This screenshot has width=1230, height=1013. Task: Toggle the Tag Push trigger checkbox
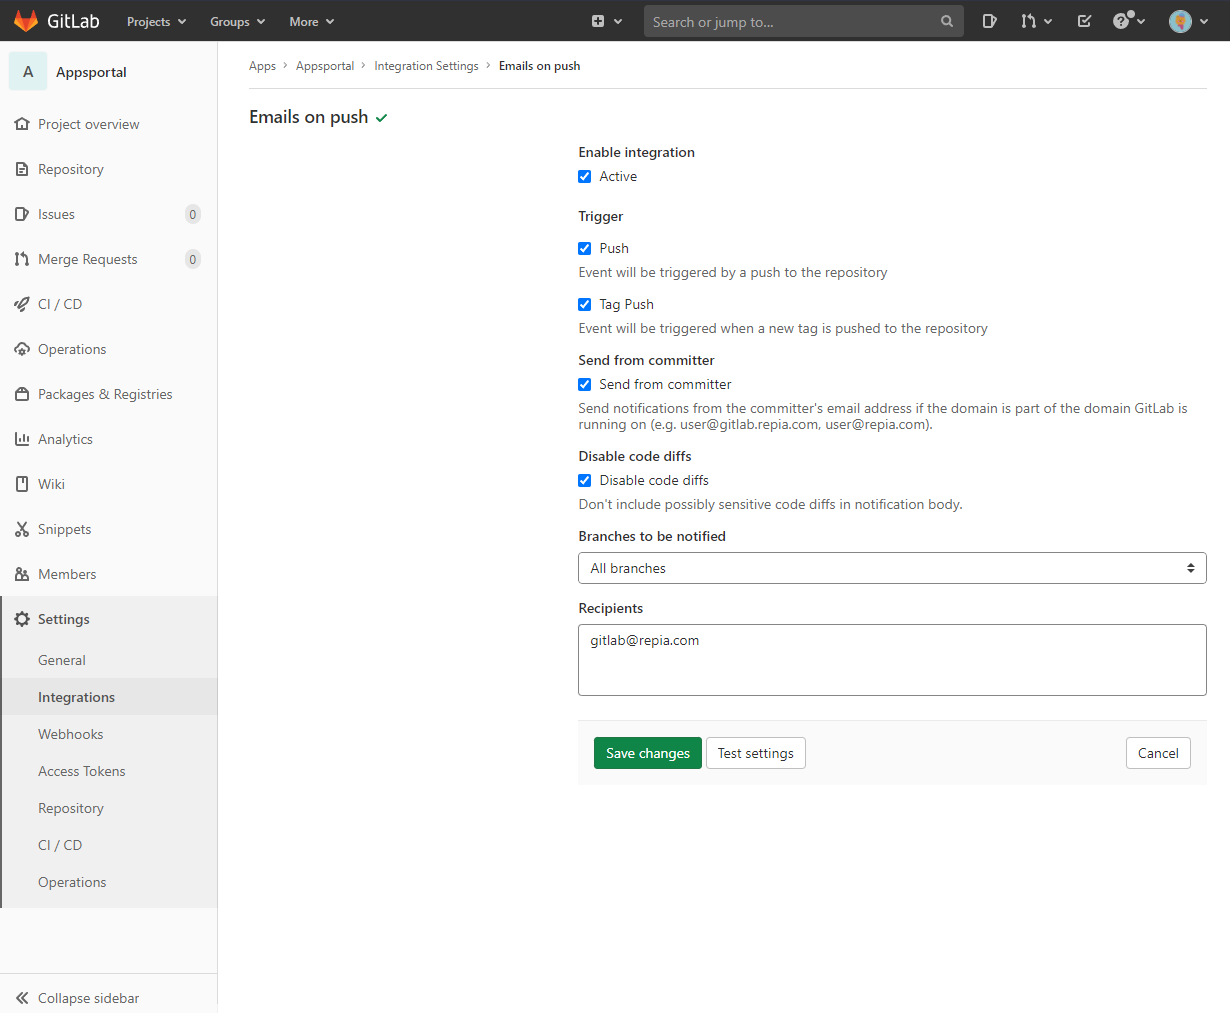(x=585, y=305)
